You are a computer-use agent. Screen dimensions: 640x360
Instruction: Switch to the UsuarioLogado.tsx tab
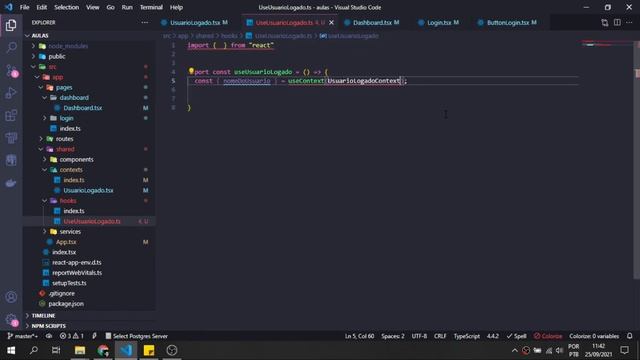pyautogui.click(x=195, y=22)
